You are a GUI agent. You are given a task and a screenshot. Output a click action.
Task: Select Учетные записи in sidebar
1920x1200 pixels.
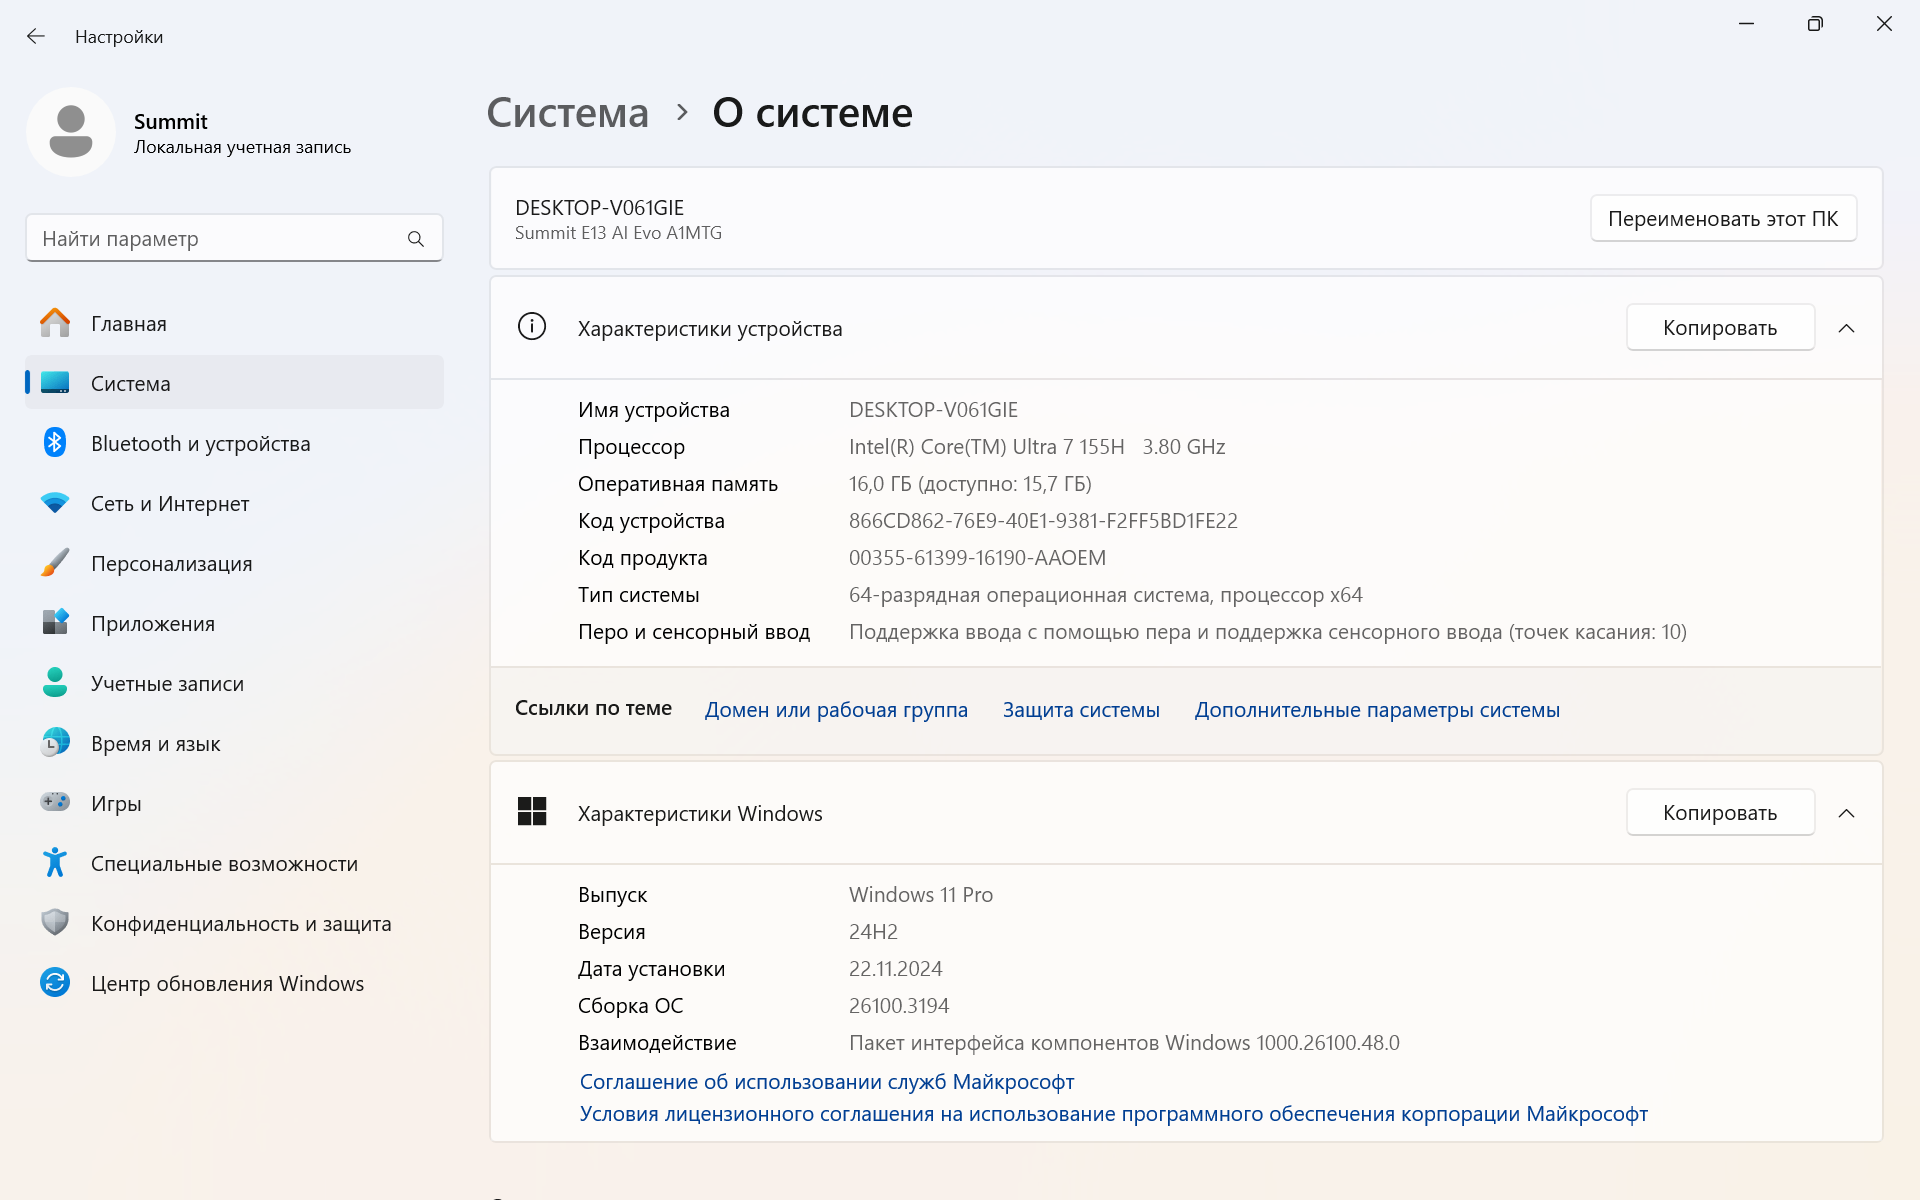234,683
